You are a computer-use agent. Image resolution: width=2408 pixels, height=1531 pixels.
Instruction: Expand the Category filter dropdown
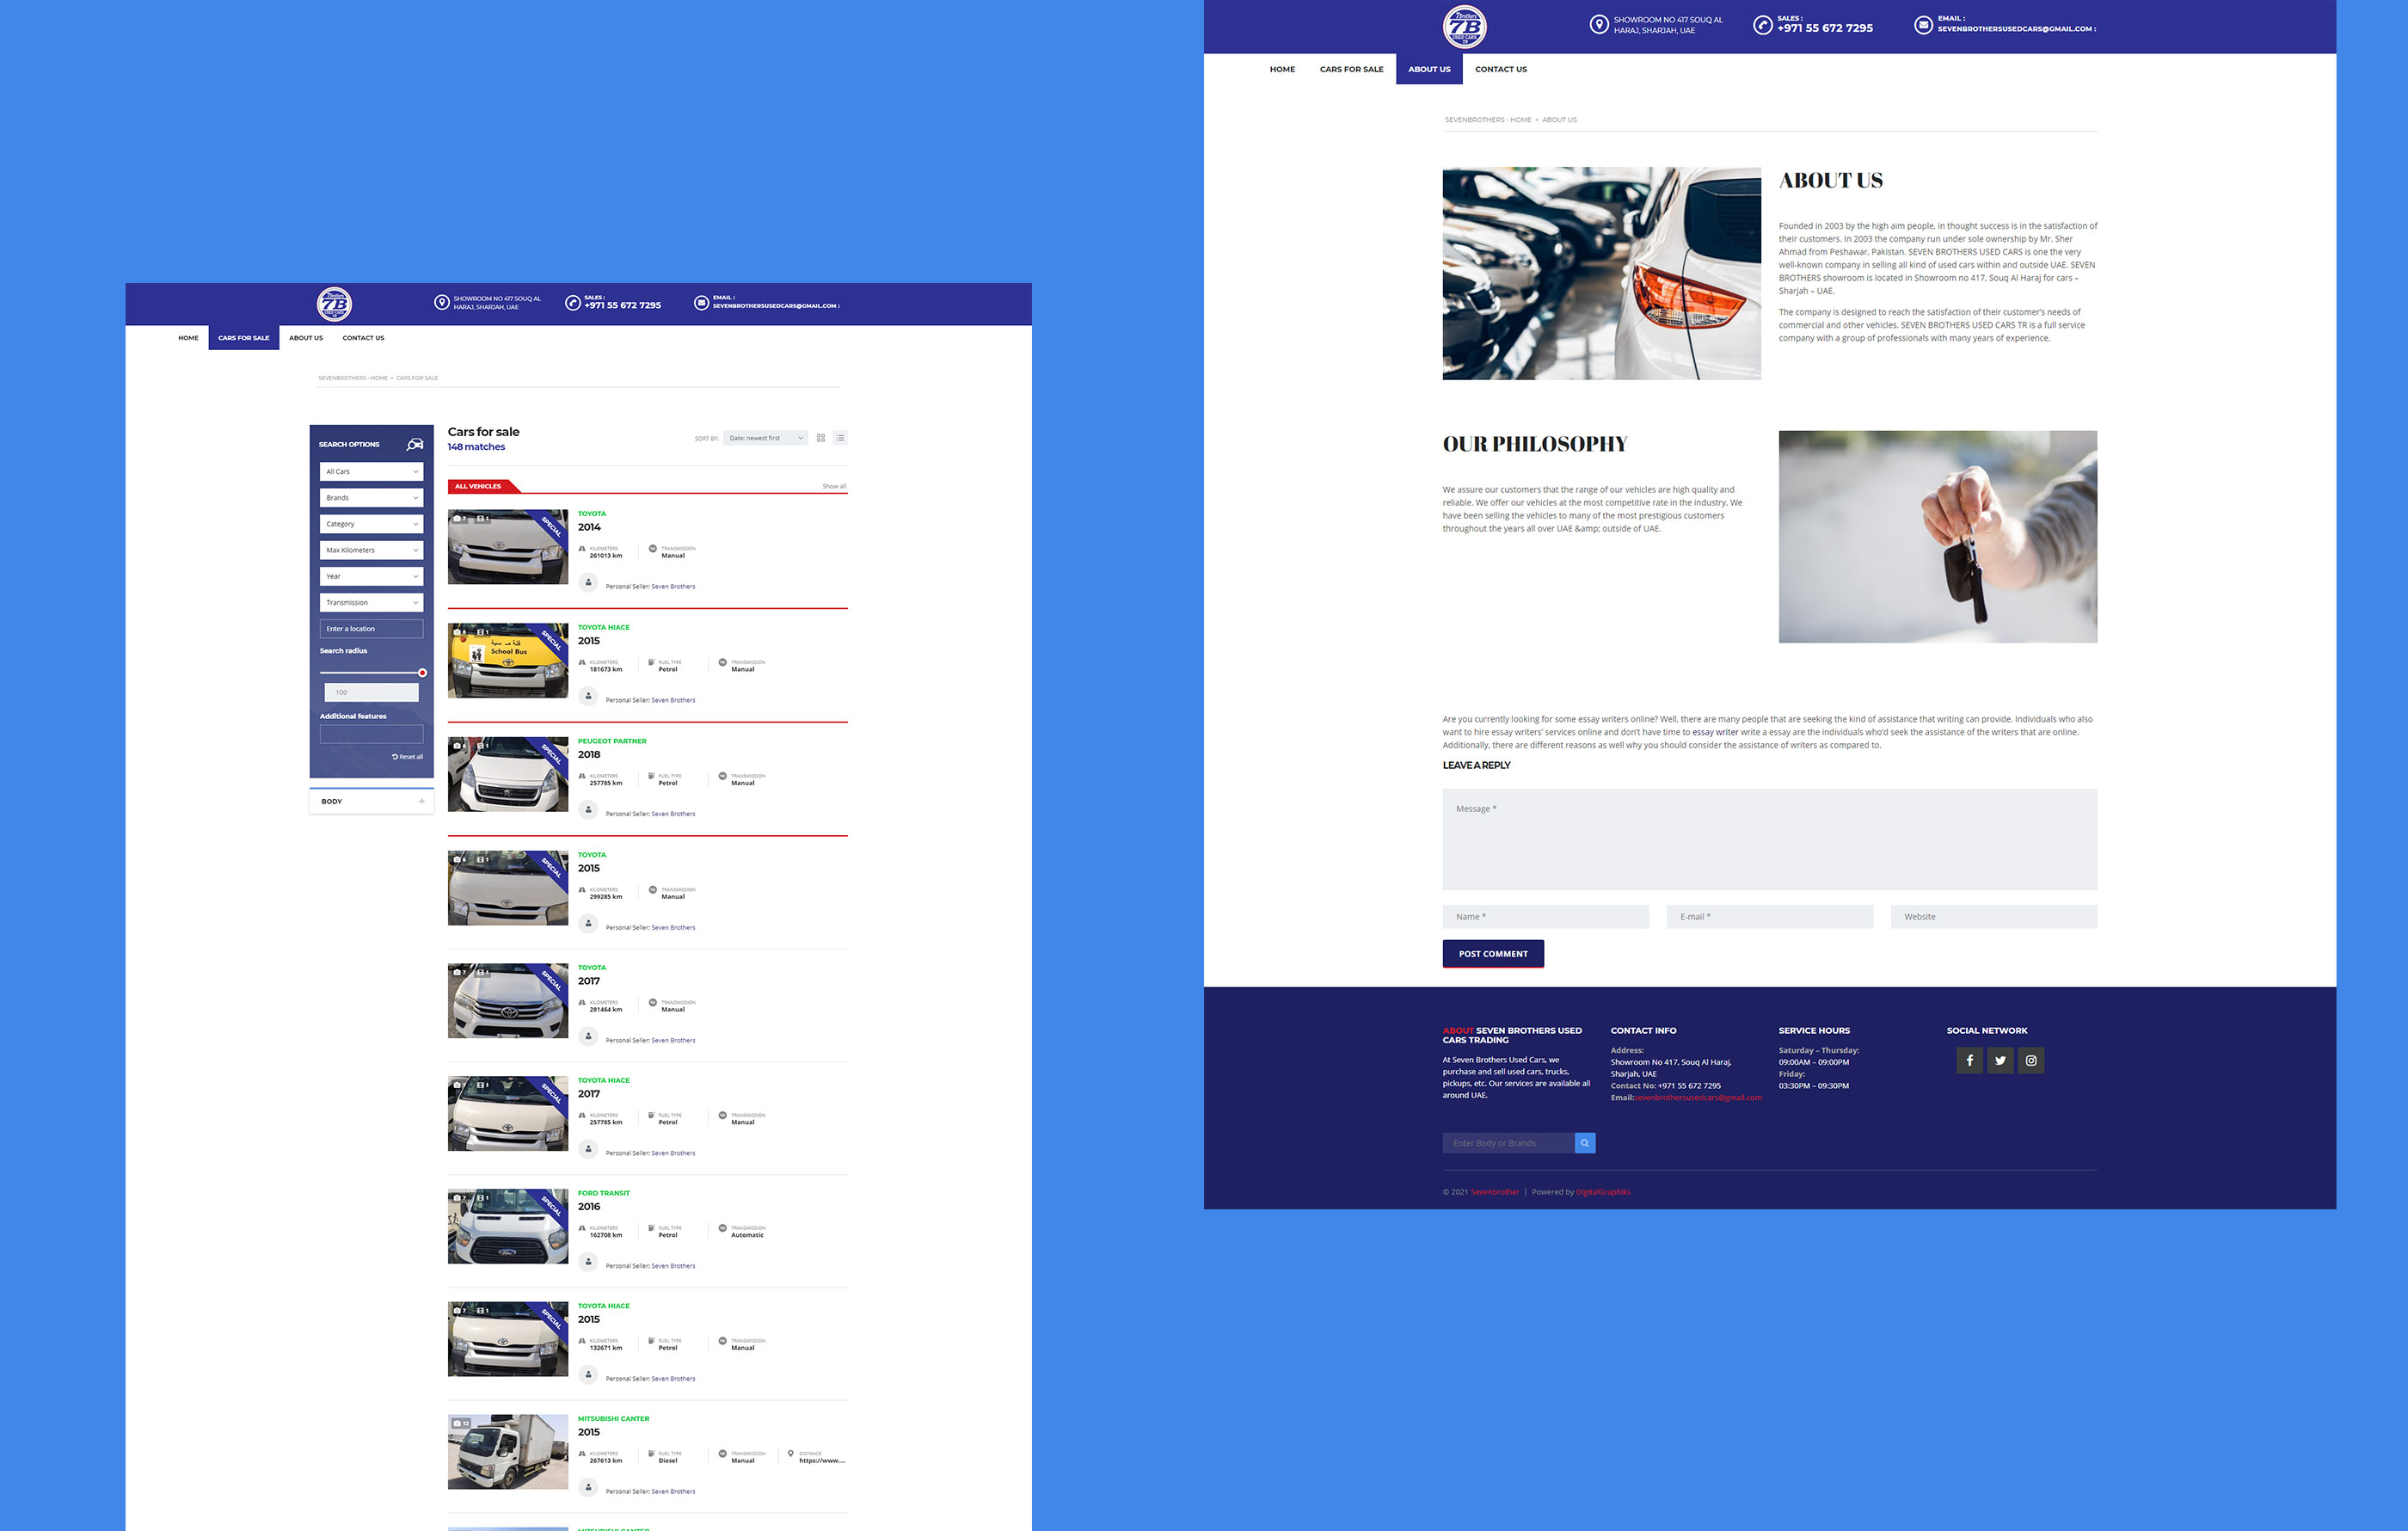[371, 523]
